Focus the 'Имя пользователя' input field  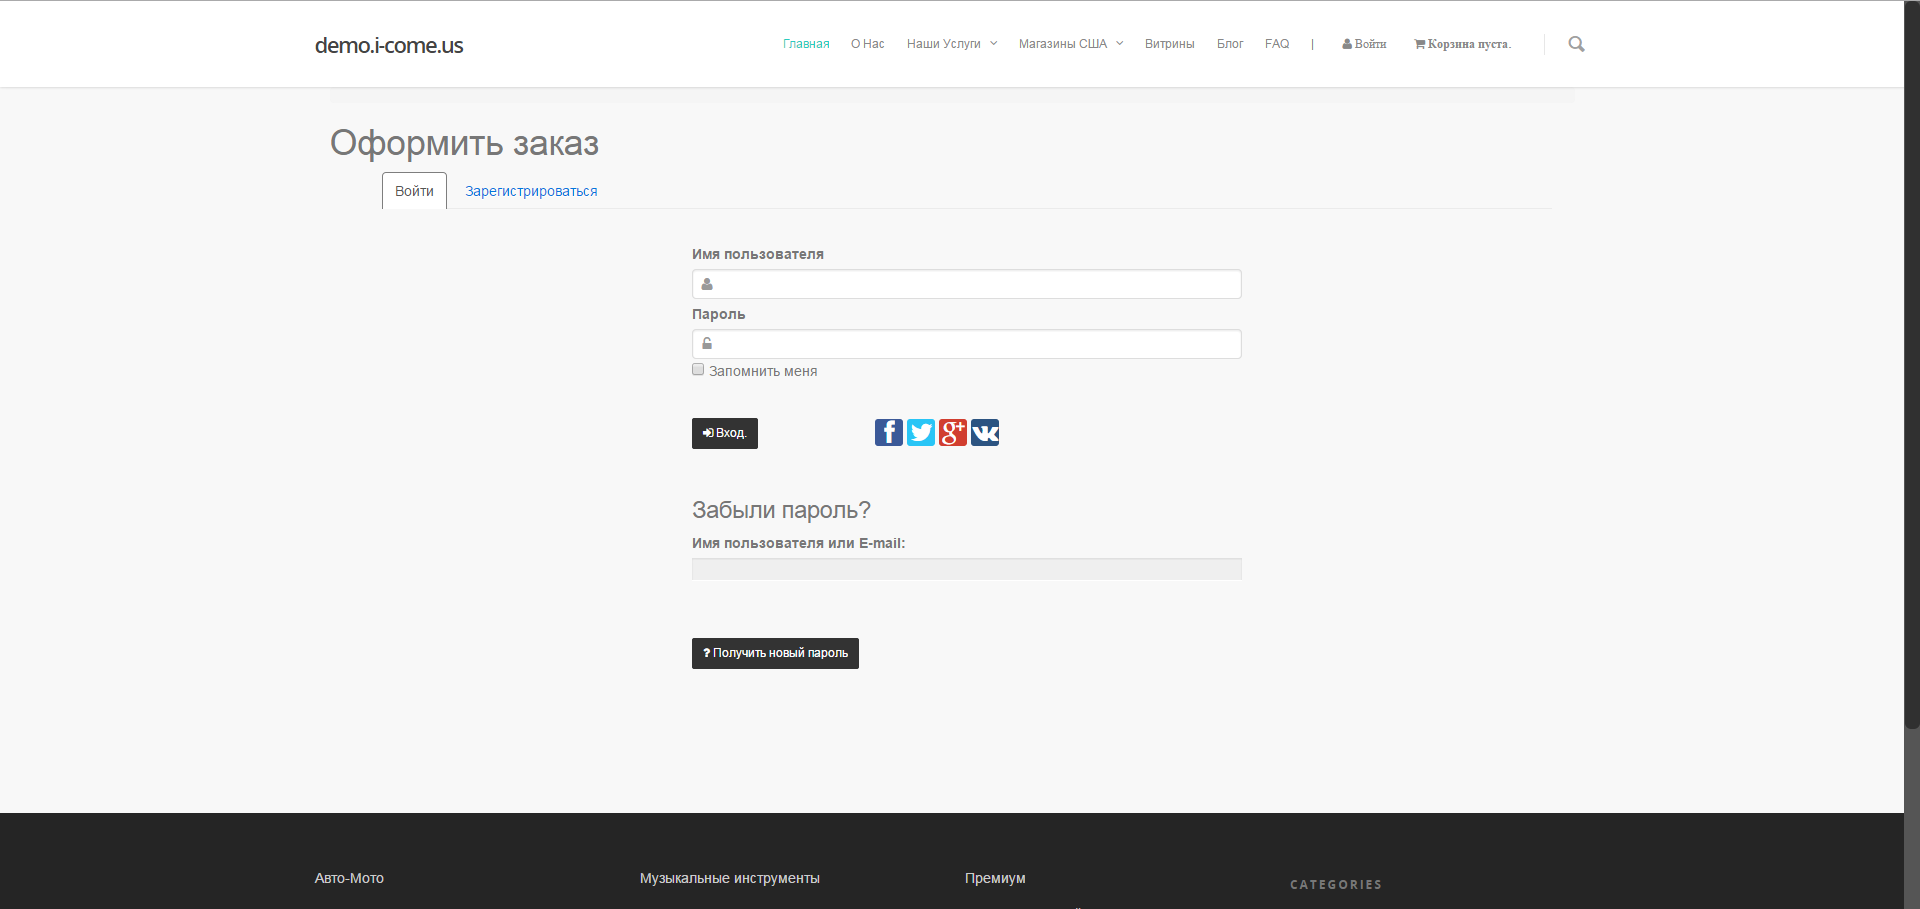click(967, 284)
